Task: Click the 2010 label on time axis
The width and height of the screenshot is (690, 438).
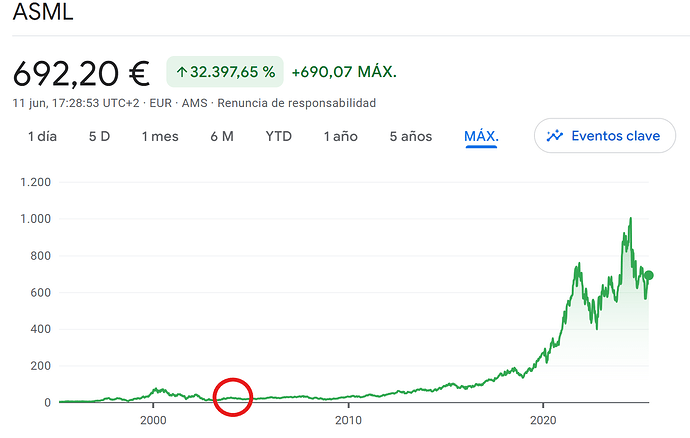Action: [349, 420]
